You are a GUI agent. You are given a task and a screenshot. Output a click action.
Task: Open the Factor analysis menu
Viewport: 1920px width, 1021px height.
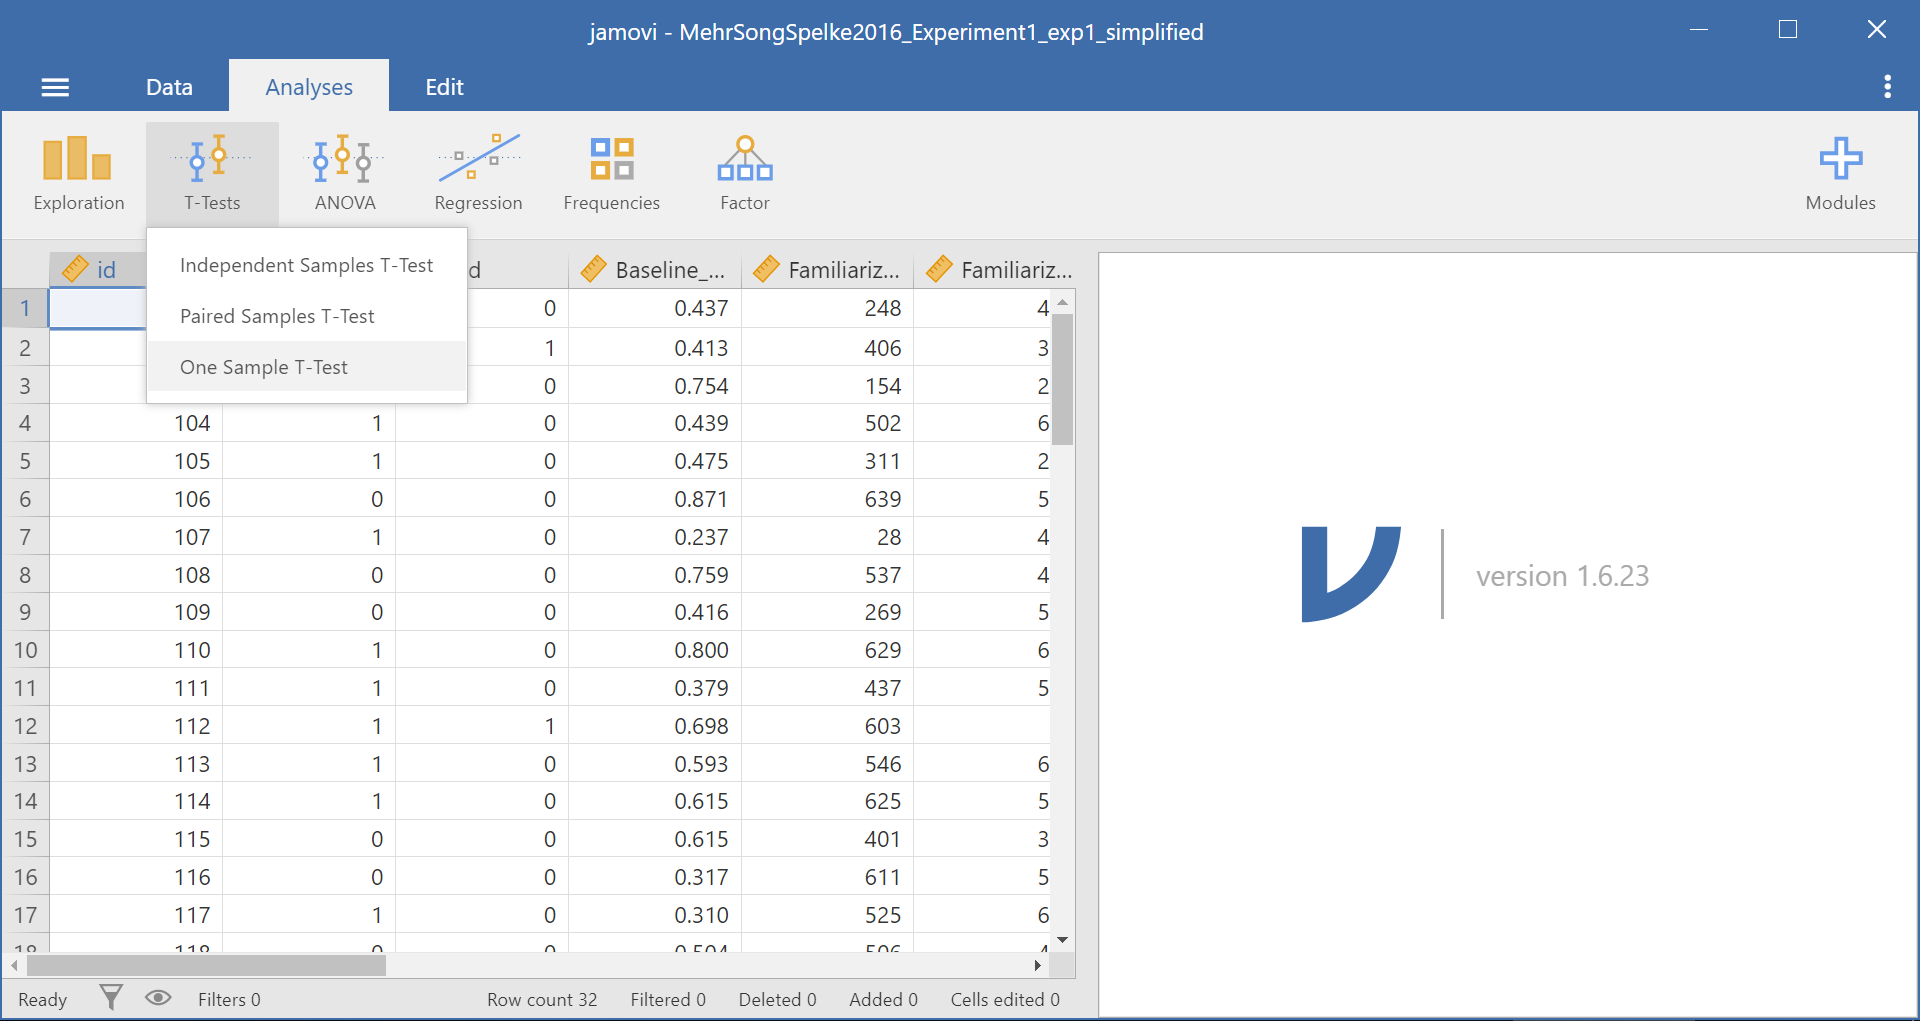point(745,174)
